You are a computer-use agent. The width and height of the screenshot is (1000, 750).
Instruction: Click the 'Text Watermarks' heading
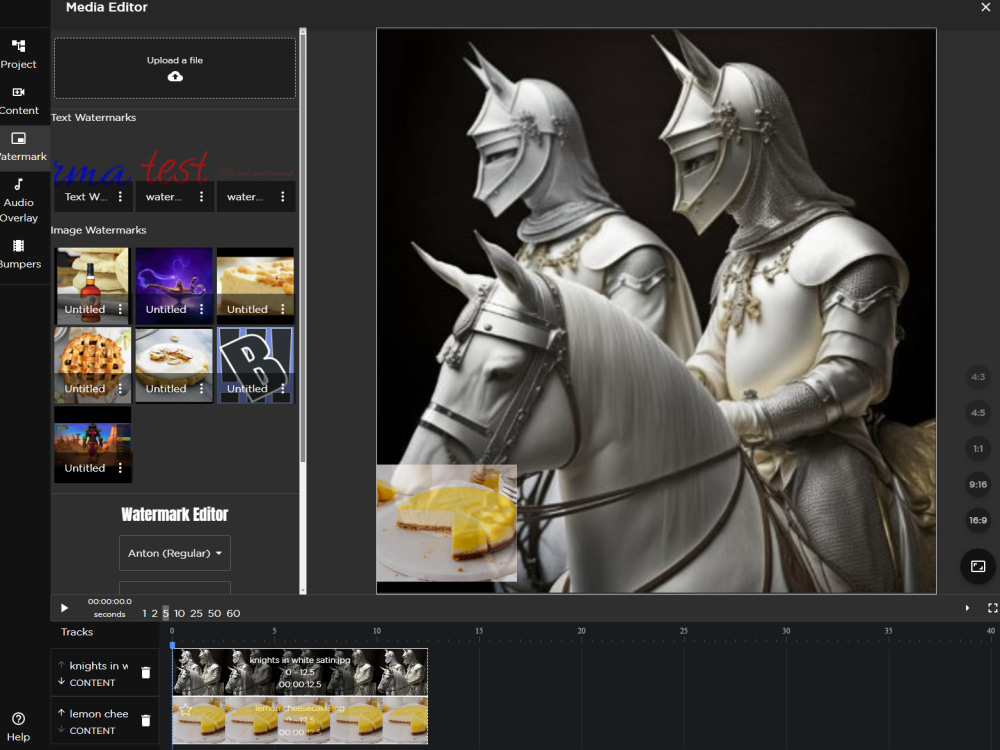pos(93,117)
